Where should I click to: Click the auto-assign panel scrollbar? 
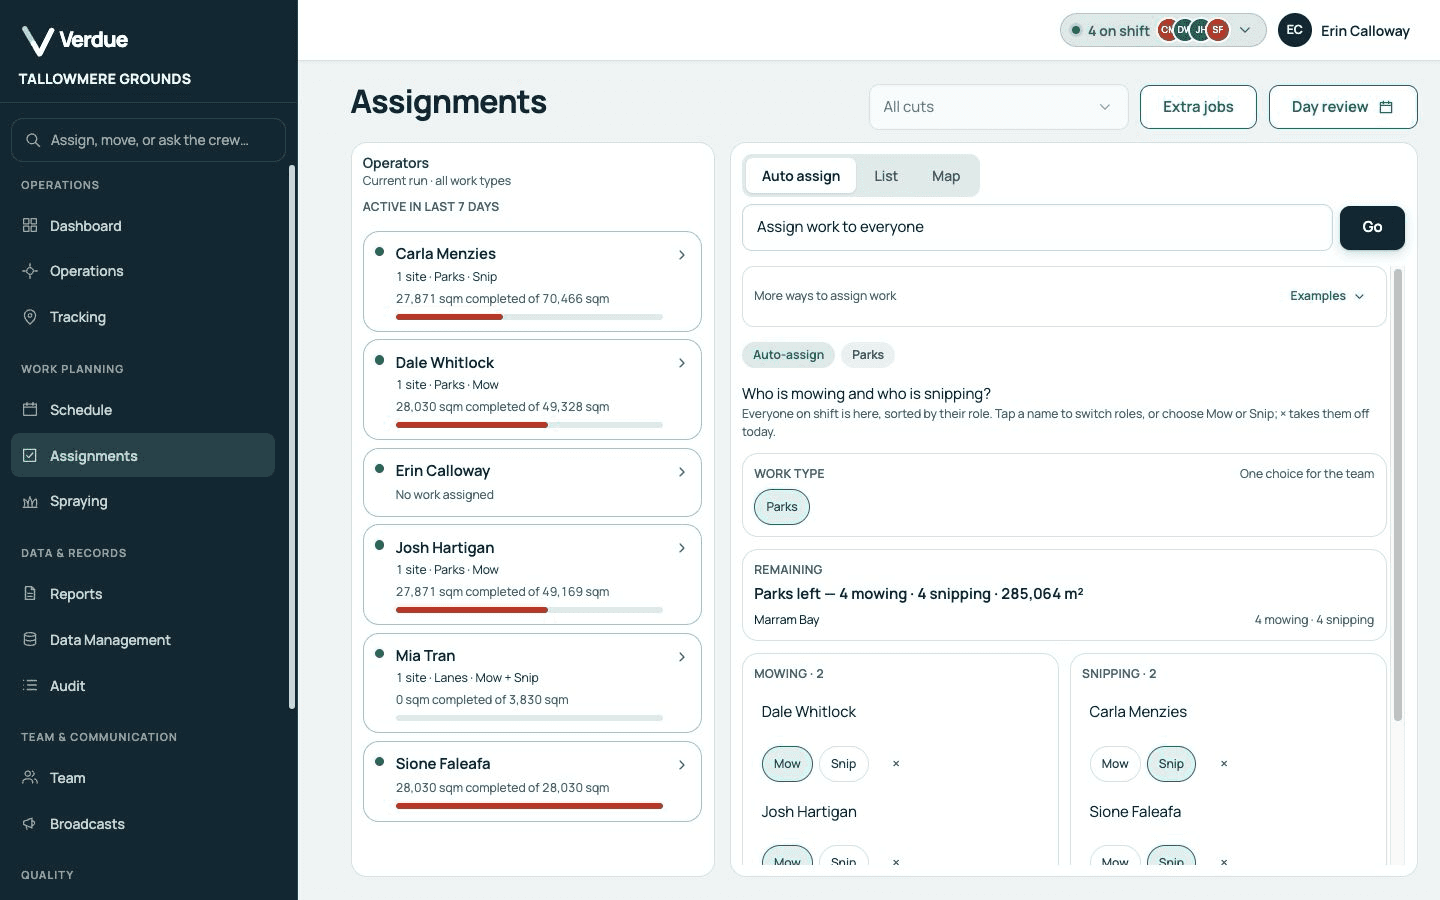tap(1398, 494)
